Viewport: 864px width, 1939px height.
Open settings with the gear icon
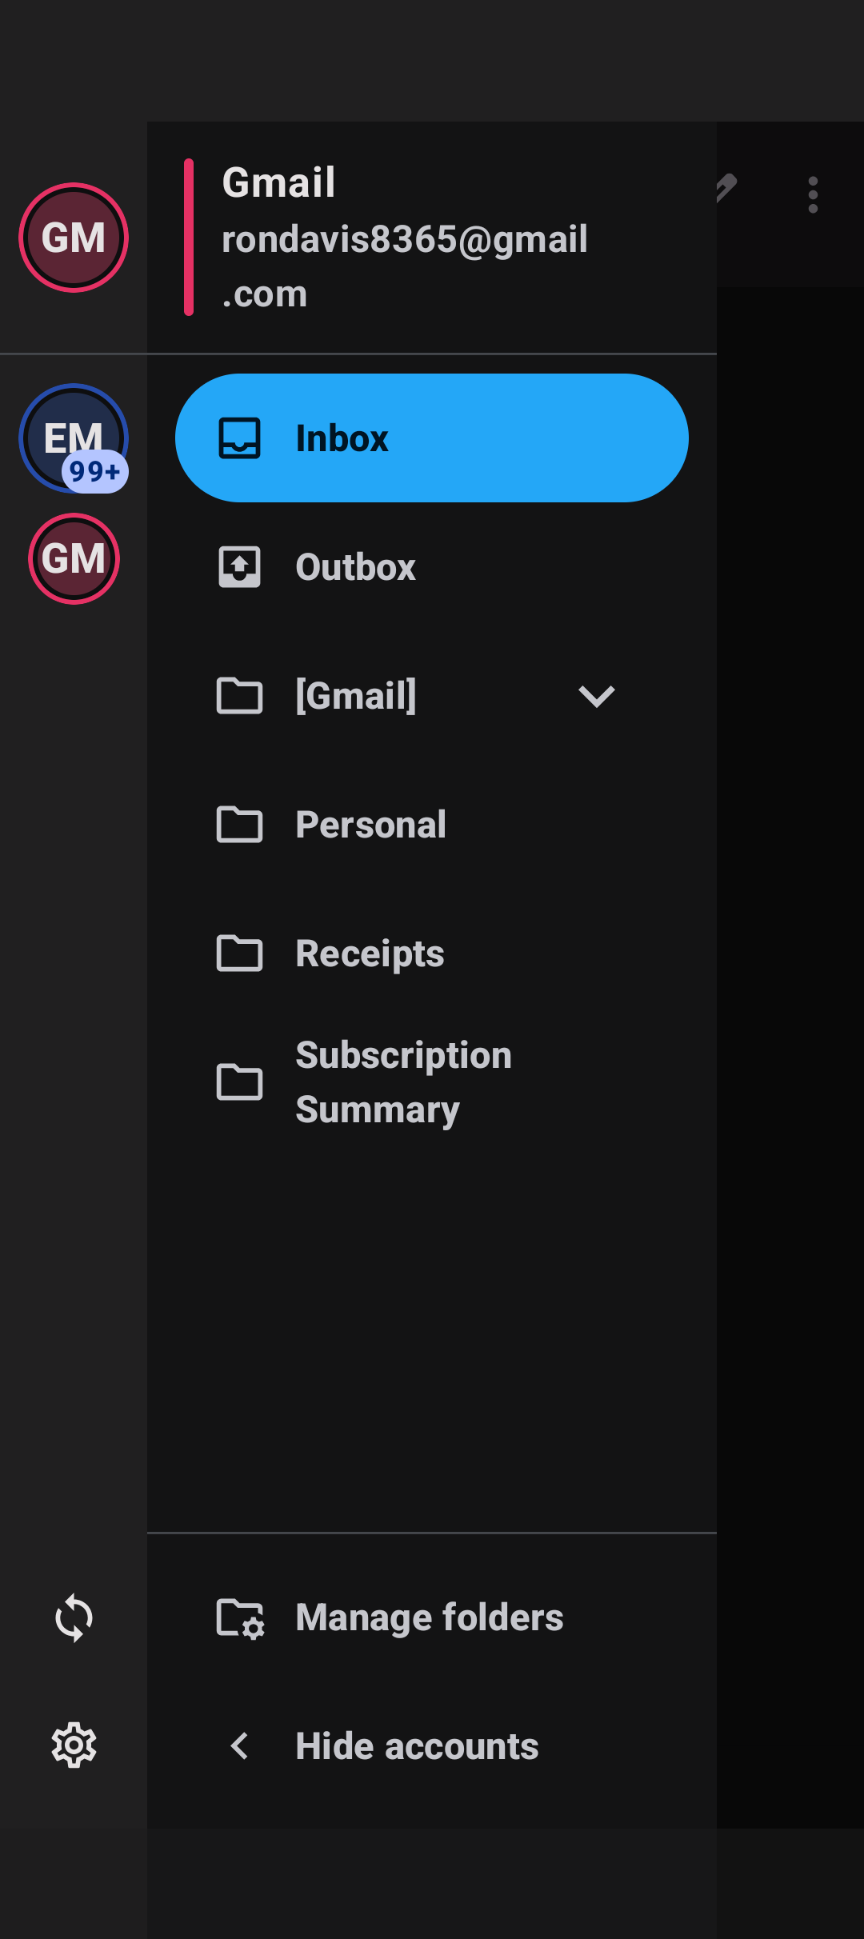pos(74,1746)
